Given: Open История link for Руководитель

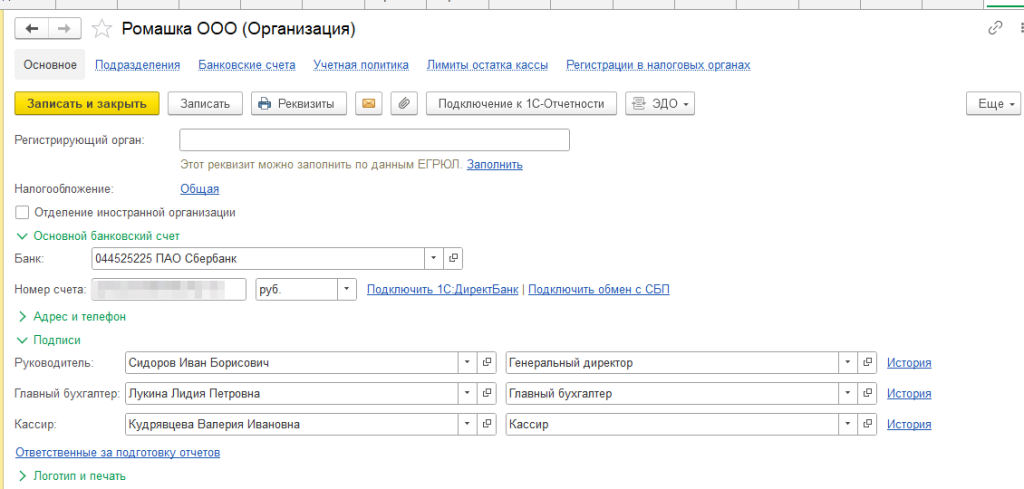Looking at the screenshot, I should coord(909,363).
